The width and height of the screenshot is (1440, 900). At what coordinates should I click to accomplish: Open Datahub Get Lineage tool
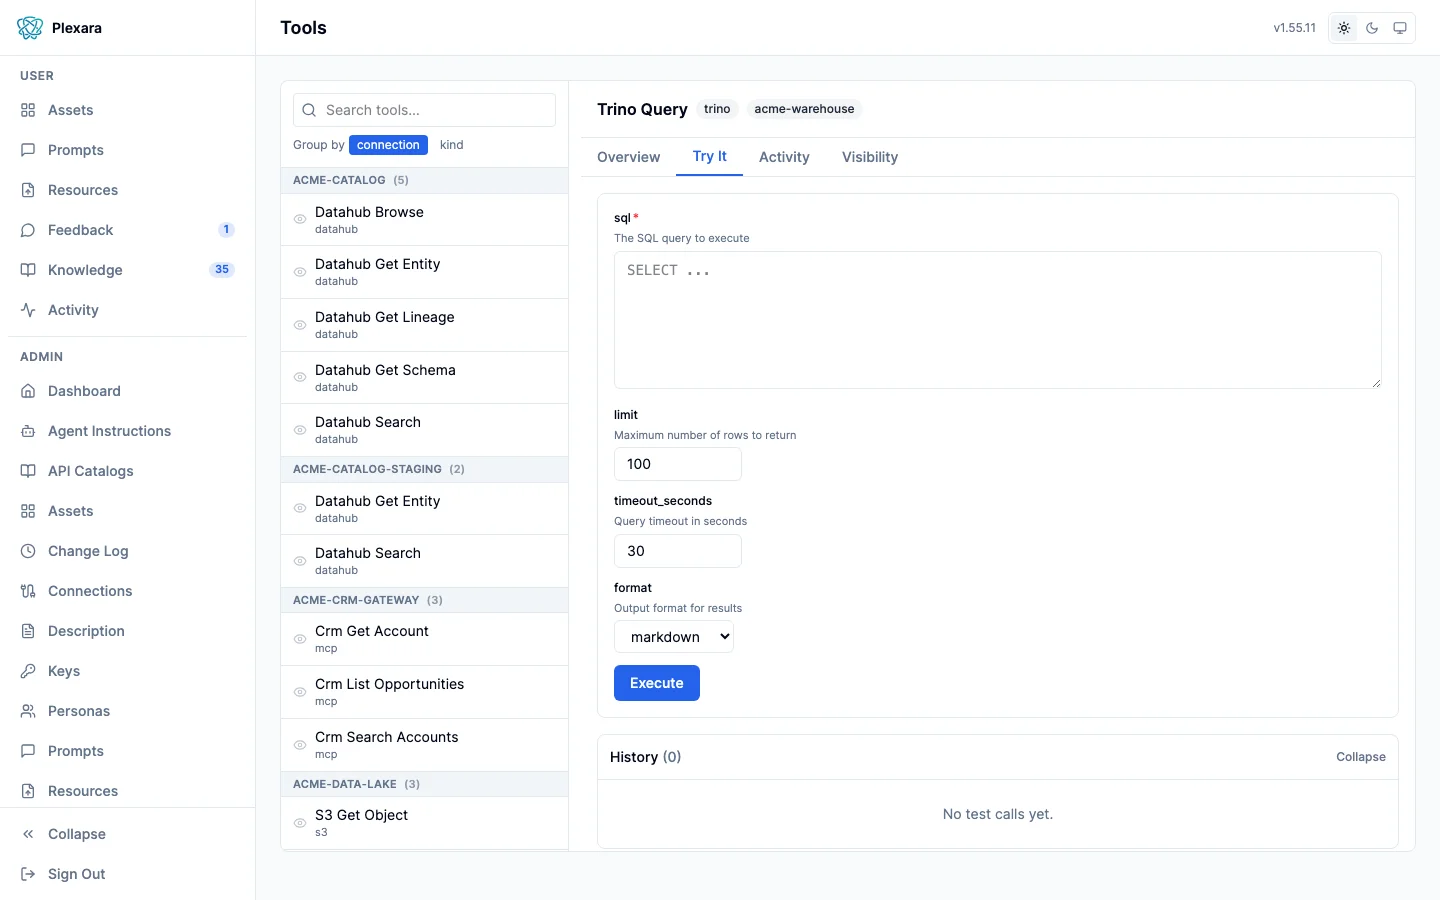click(424, 325)
